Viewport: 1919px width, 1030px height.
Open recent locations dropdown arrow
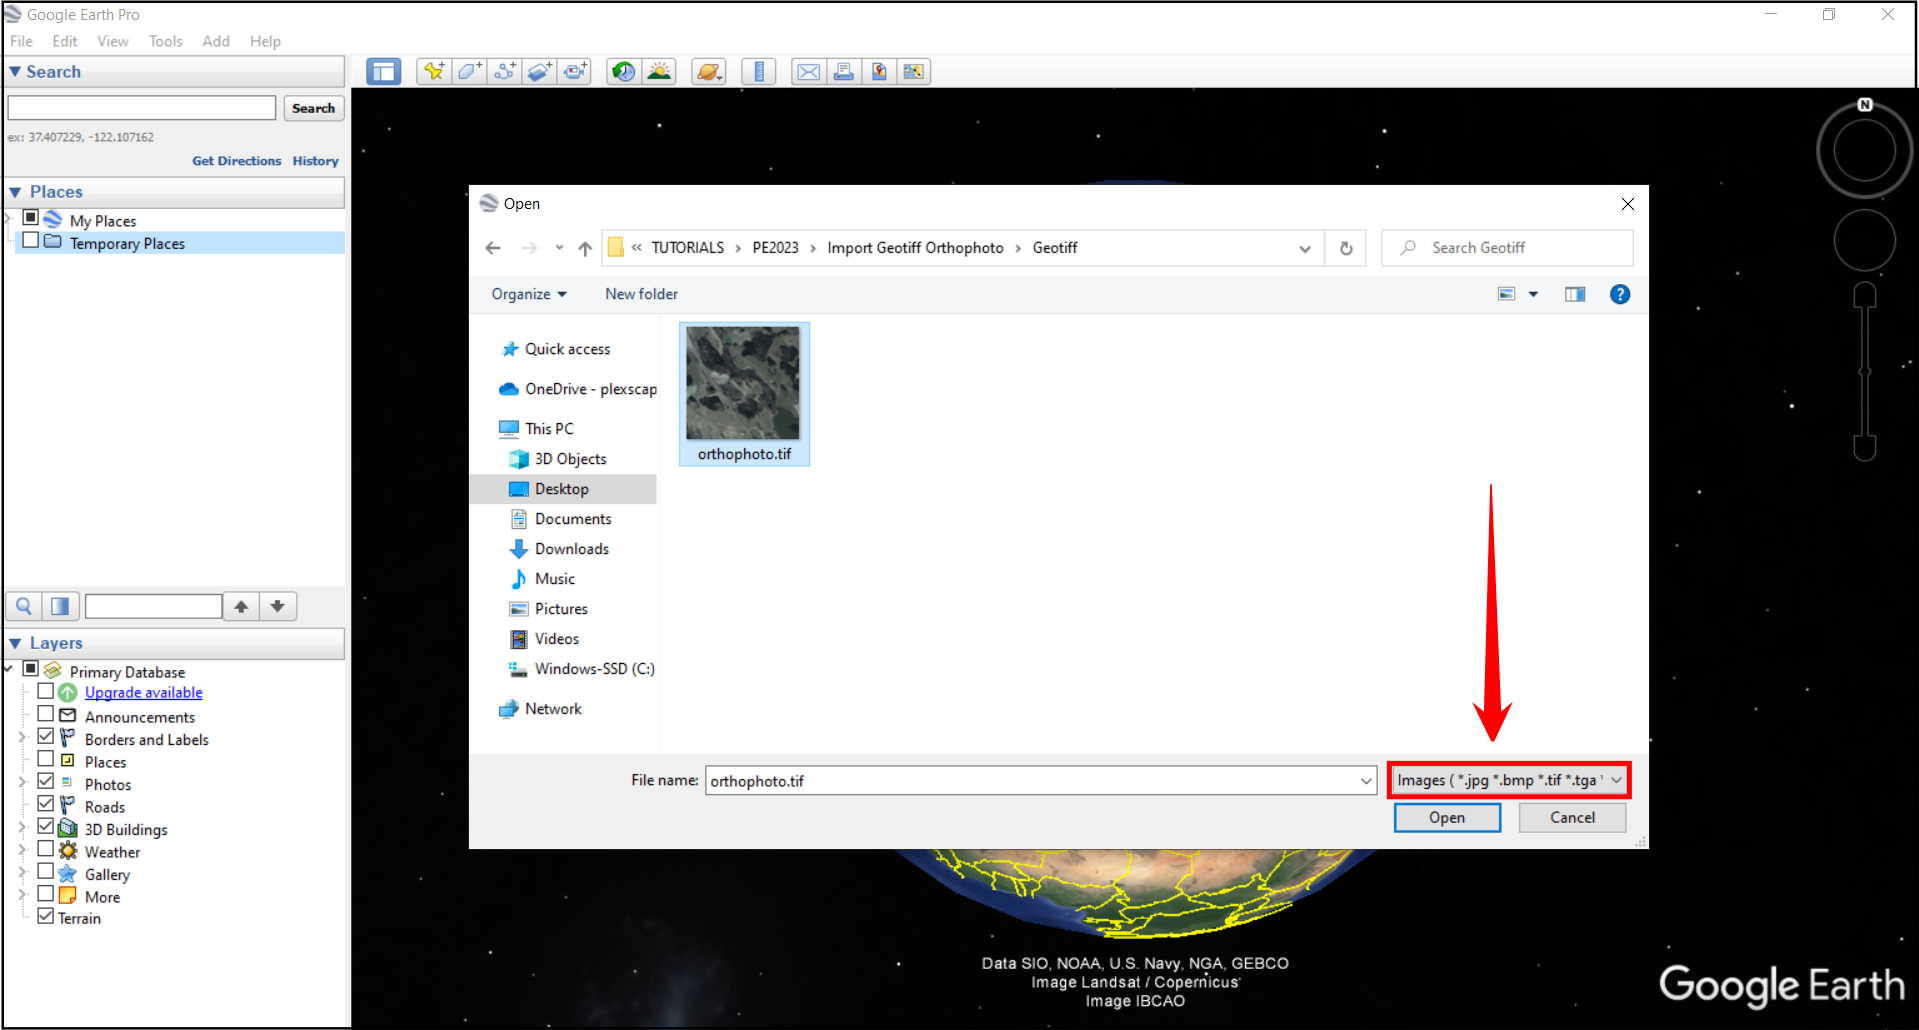[559, 248]
